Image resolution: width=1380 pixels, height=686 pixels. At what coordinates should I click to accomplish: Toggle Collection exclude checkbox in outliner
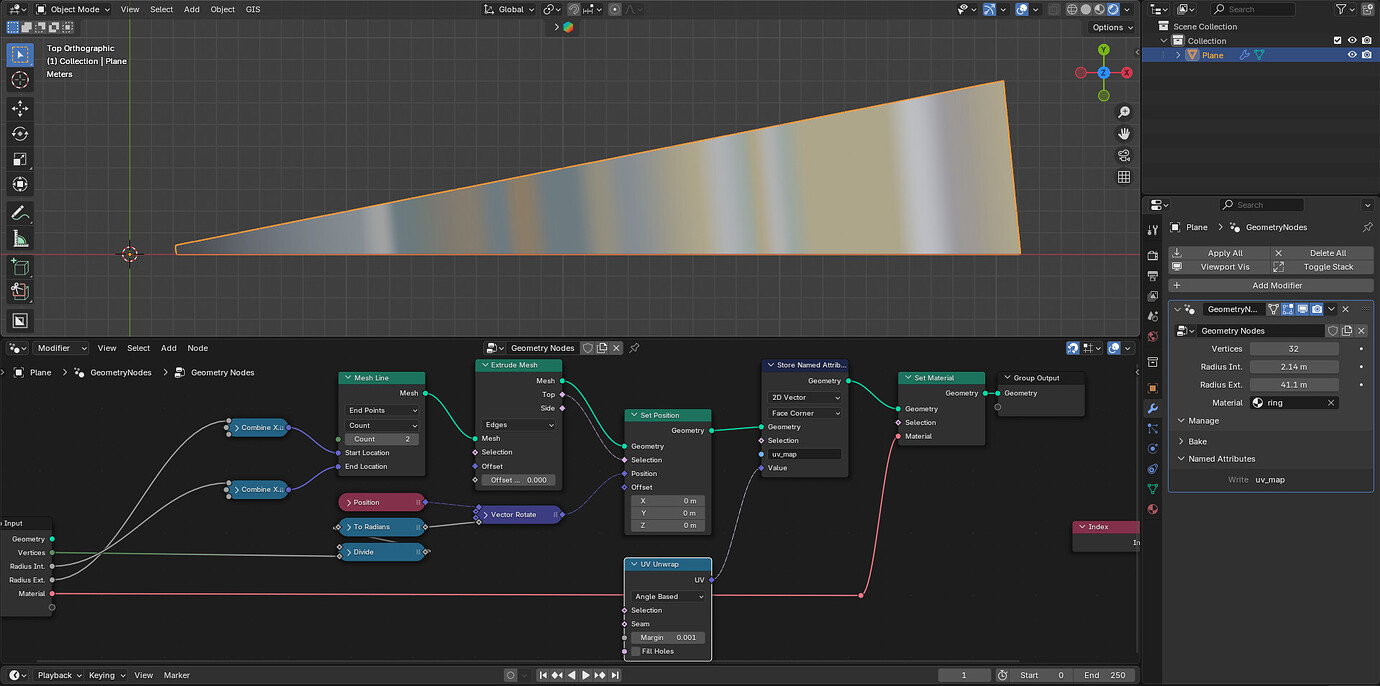point(1337,41)
